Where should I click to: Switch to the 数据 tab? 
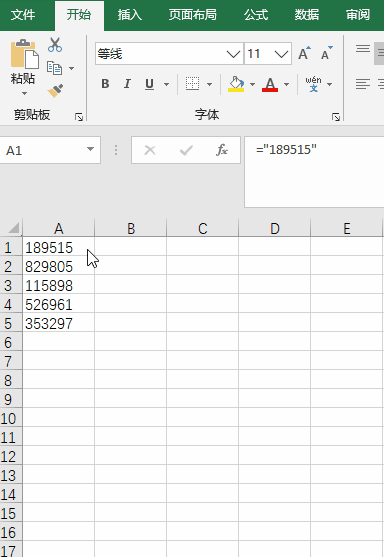pyautogui.click(x=307, y=15)
